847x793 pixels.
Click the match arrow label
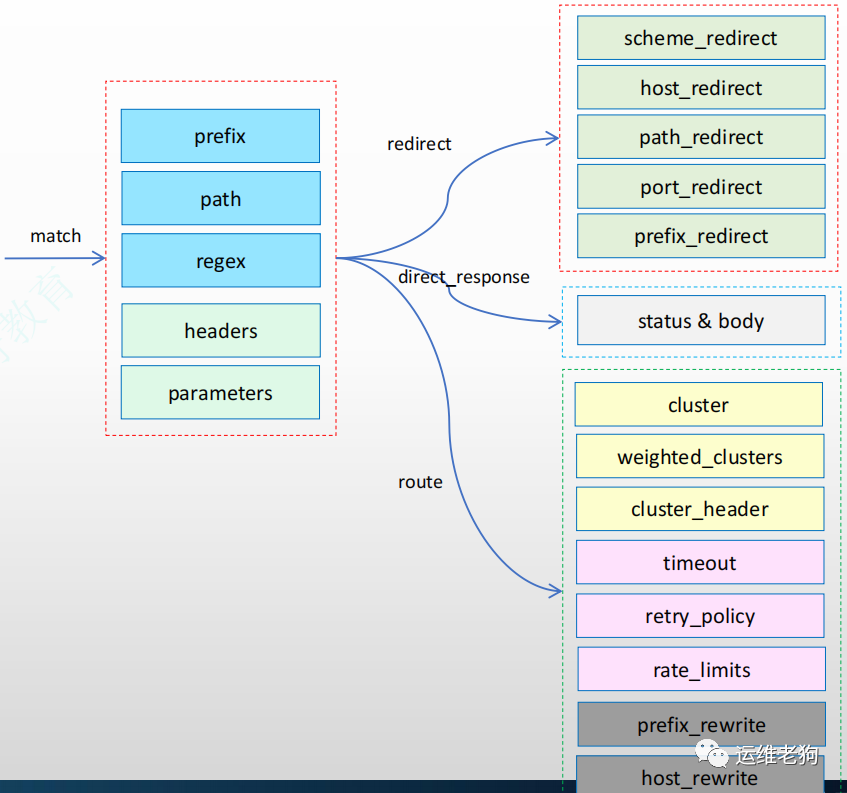(56, 236)
